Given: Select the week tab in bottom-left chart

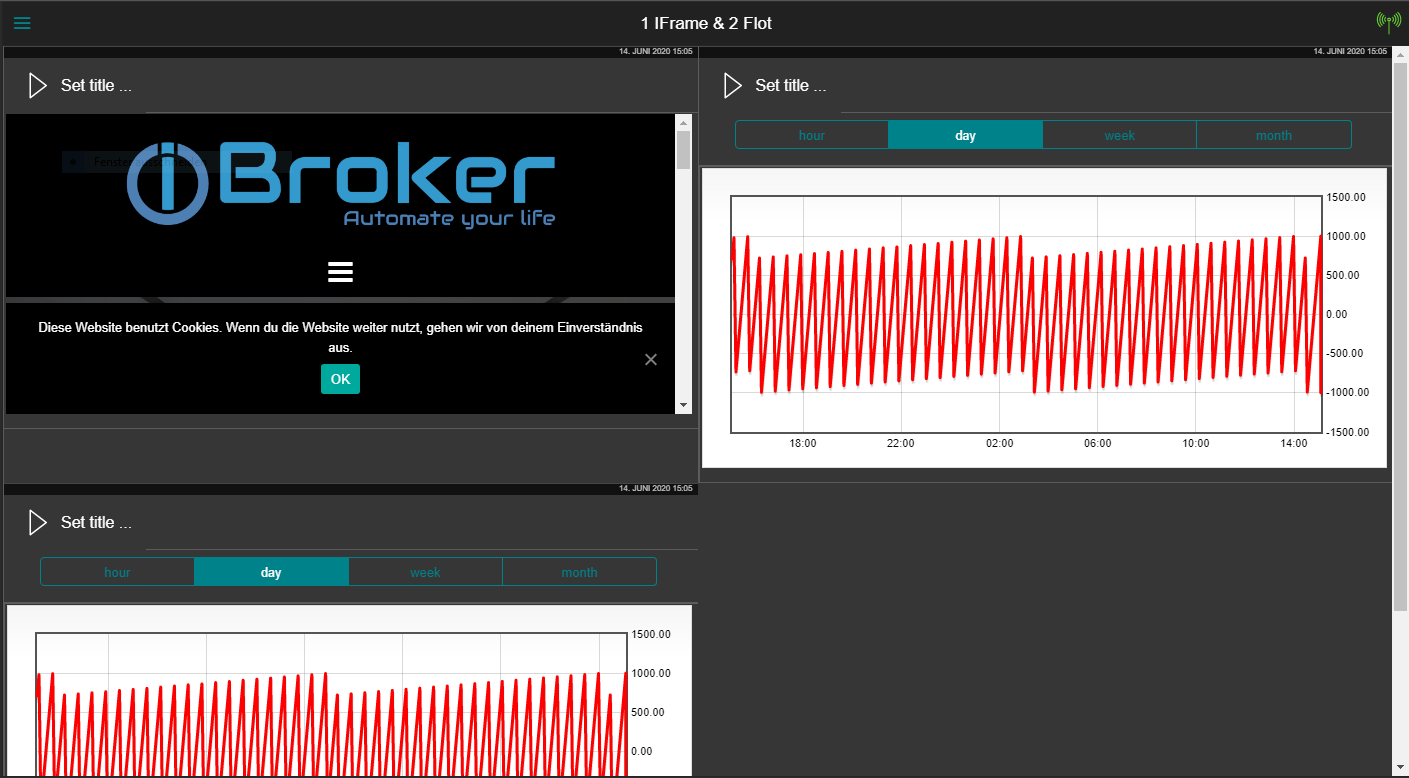Looking at the screenshot, I should (425, 572).
